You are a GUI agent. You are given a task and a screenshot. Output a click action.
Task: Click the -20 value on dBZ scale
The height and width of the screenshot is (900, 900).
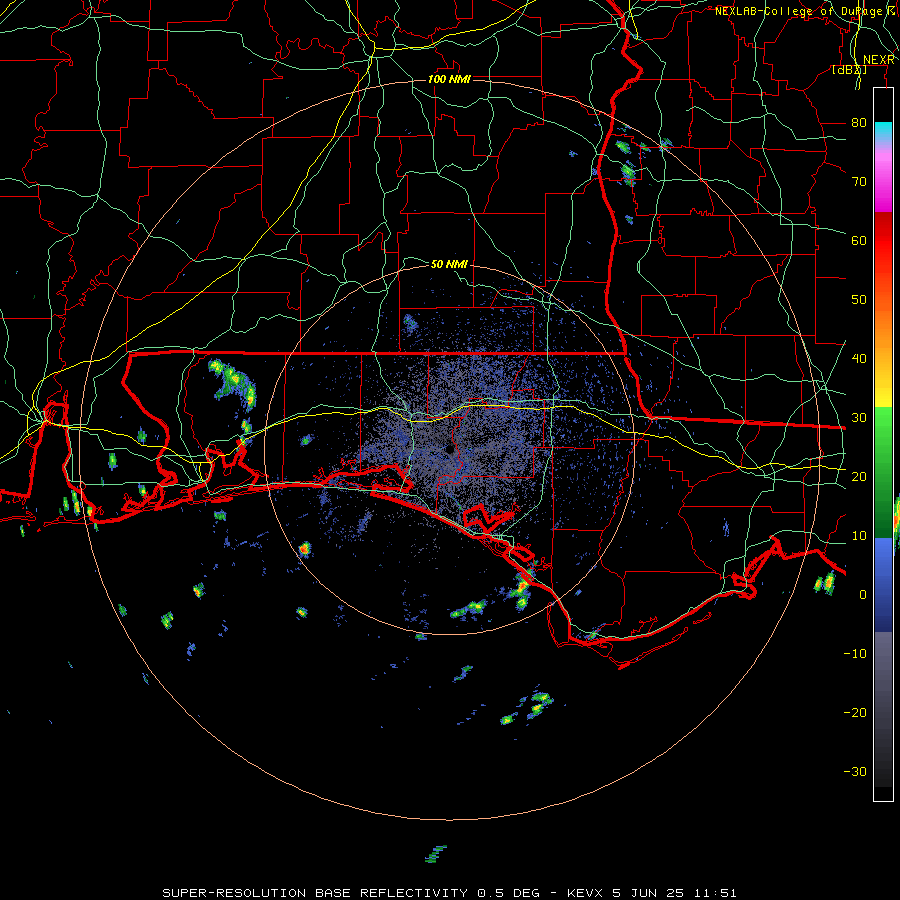tap(855, 712)
